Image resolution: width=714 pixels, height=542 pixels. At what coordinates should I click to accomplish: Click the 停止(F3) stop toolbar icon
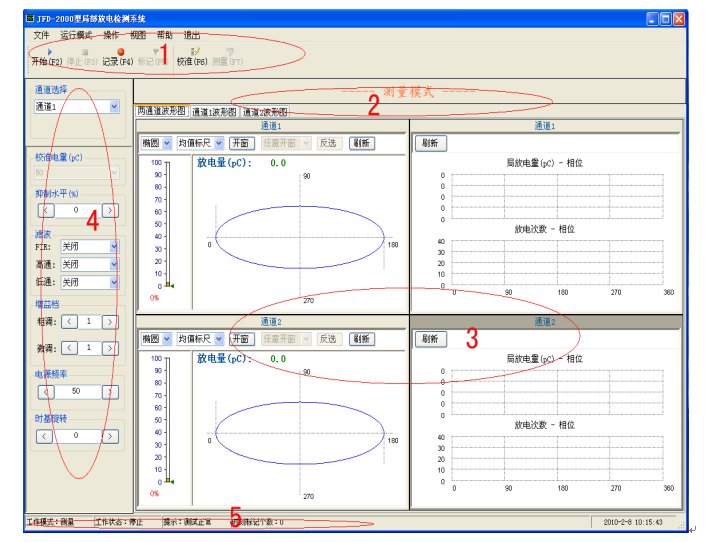click(x=82, y=57)
